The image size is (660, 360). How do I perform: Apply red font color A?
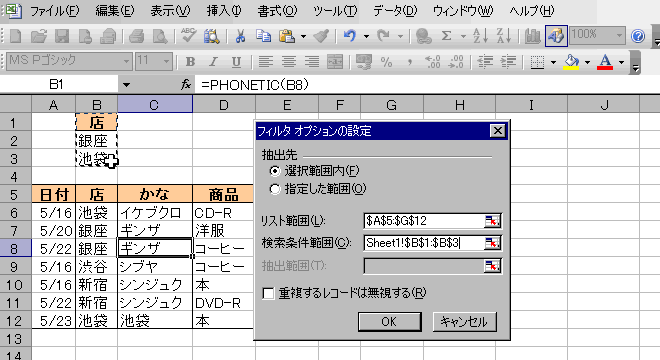tap(605, 62)
